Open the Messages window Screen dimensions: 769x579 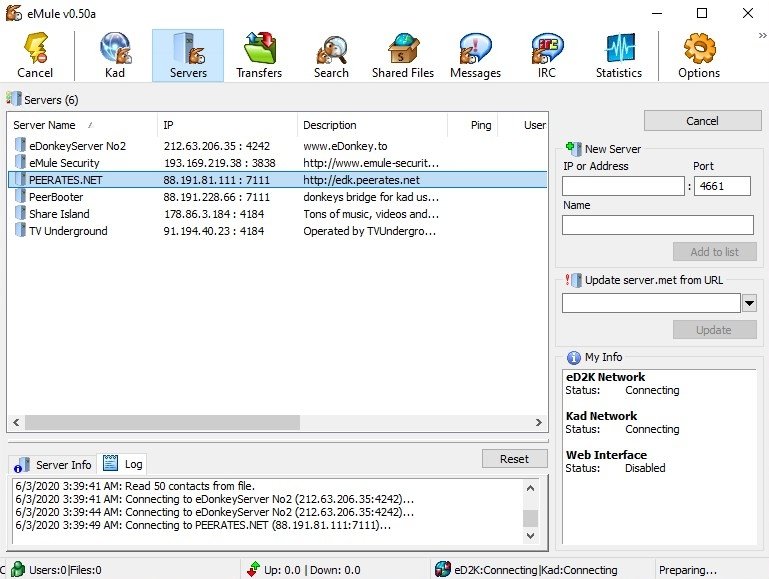[x=475, y=54]
